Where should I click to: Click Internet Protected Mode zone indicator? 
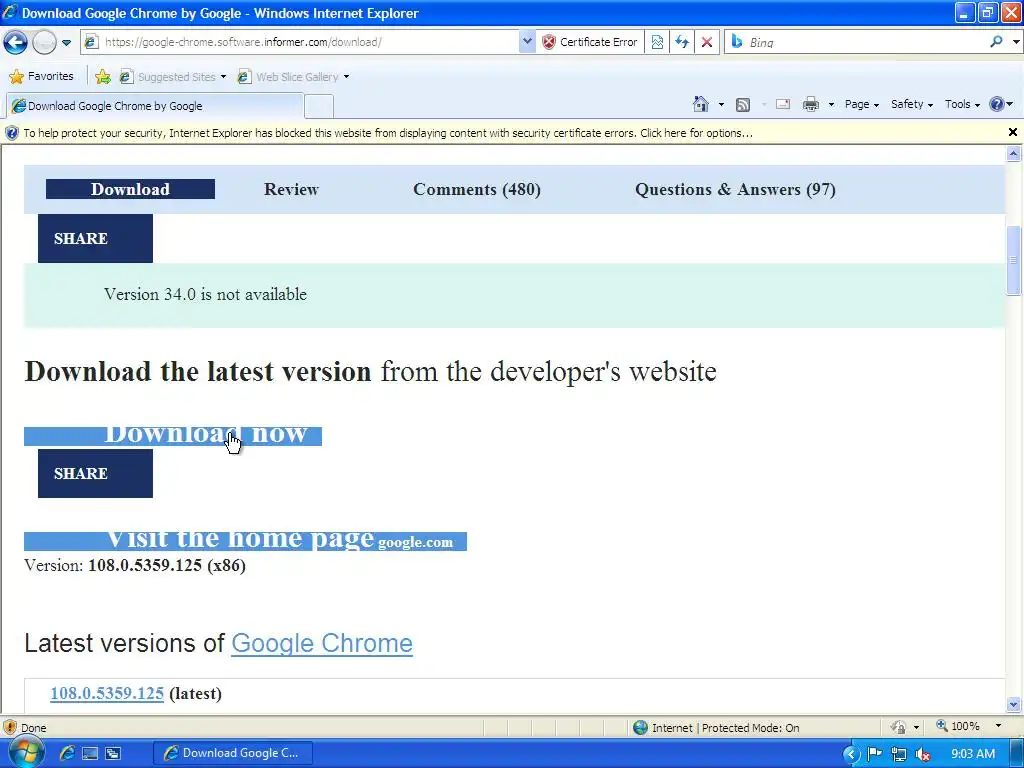coord(716,728)
